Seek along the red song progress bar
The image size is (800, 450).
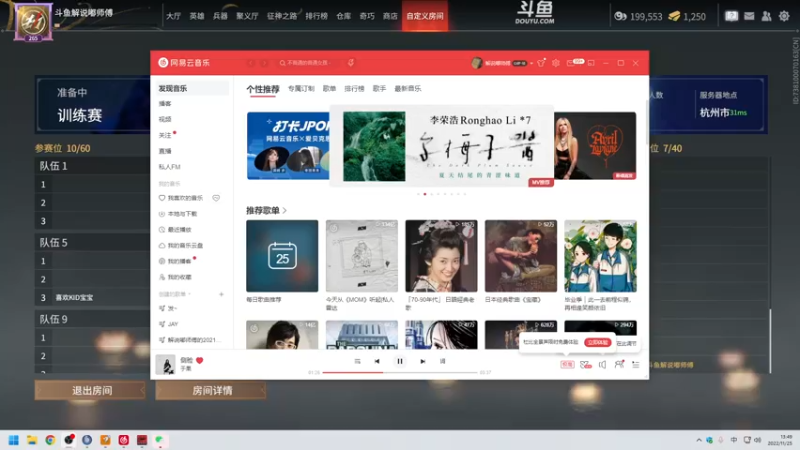click(399, 372)
